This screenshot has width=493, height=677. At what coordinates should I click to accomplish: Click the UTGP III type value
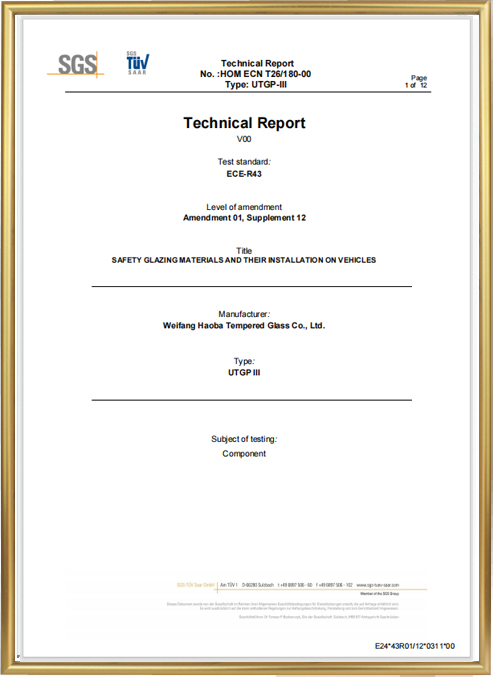coord(244,373)
